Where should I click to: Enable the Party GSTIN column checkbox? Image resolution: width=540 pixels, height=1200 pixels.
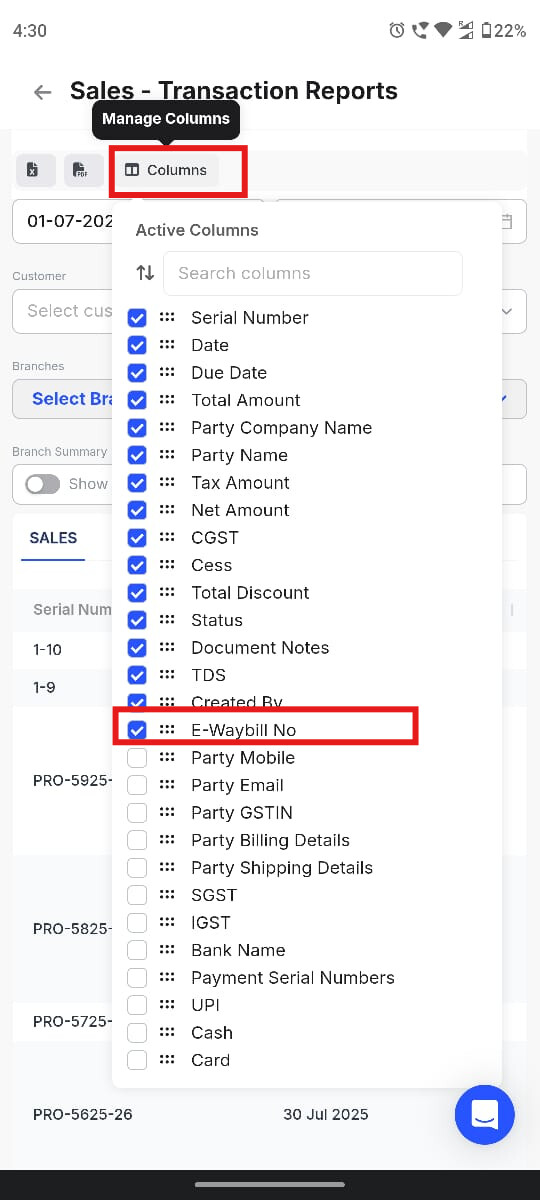click(x=137, y=813)
